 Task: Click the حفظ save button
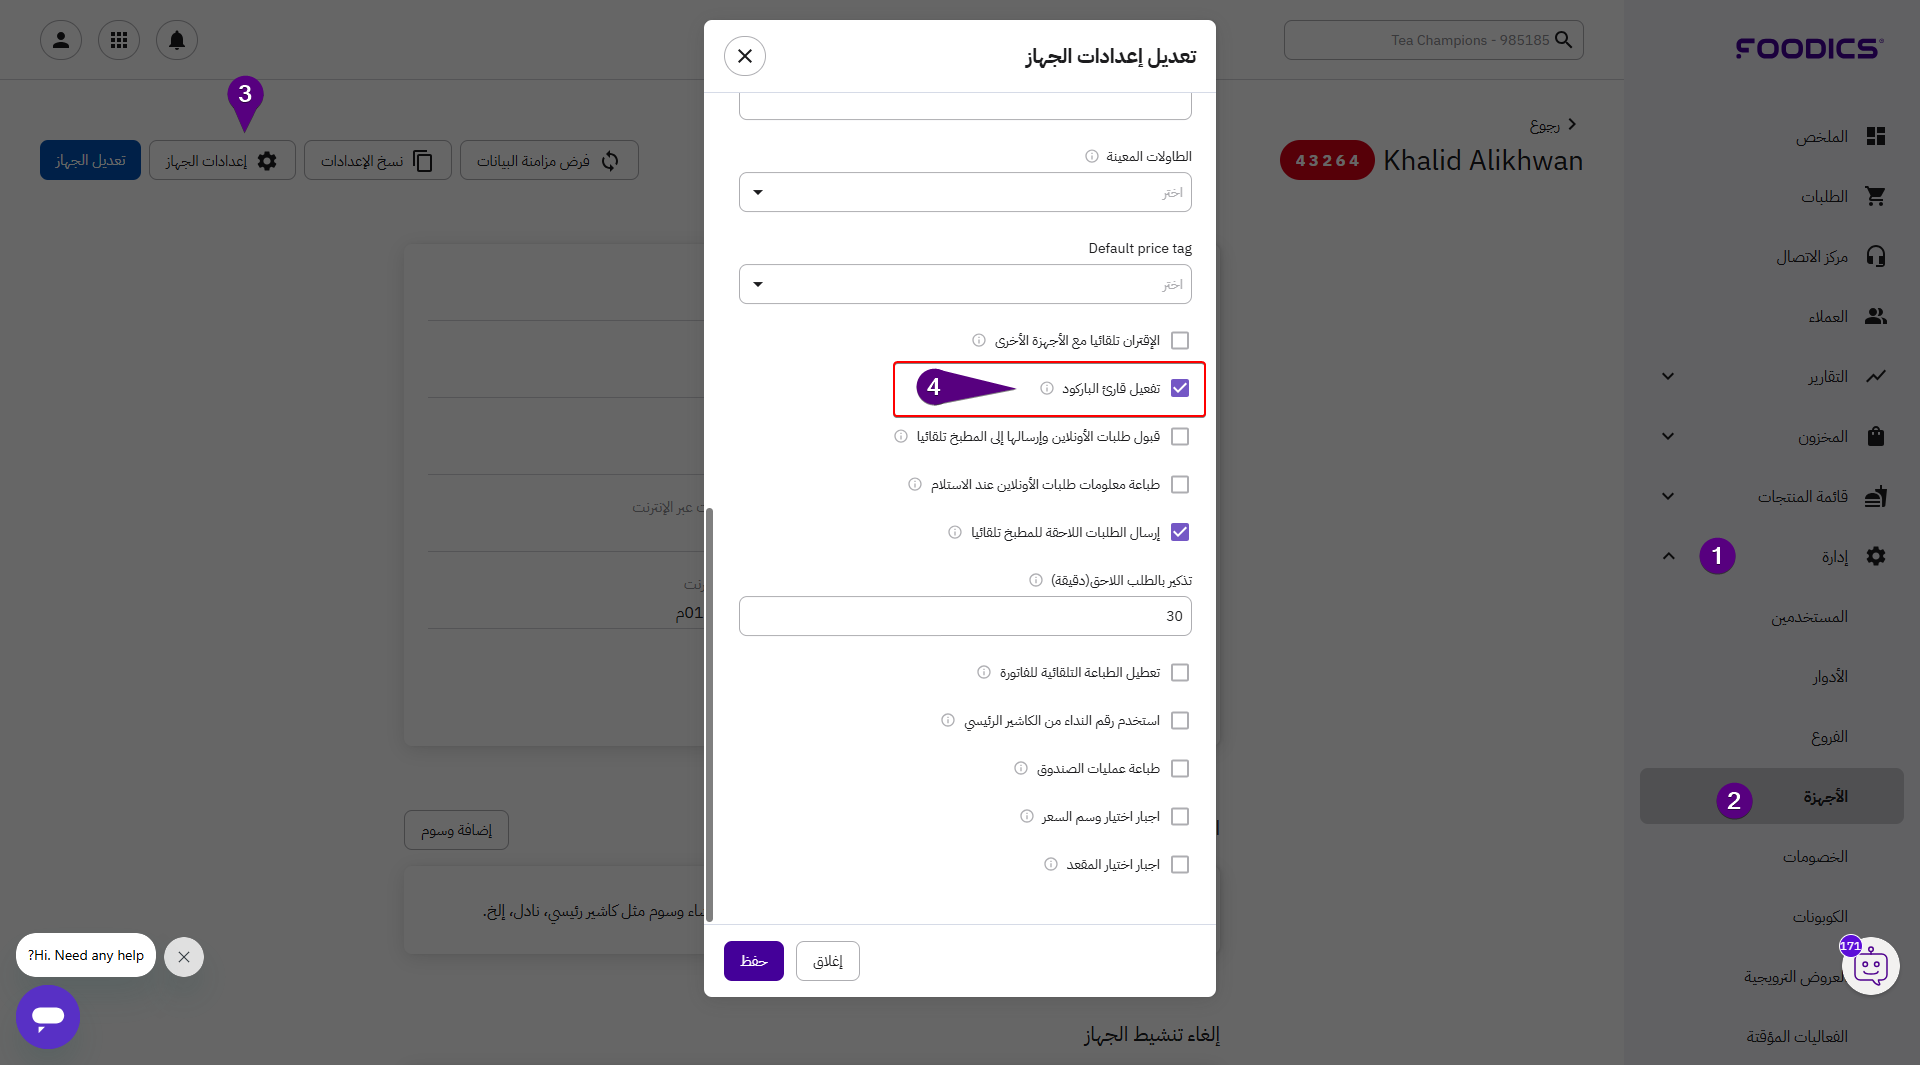[754, 961]
